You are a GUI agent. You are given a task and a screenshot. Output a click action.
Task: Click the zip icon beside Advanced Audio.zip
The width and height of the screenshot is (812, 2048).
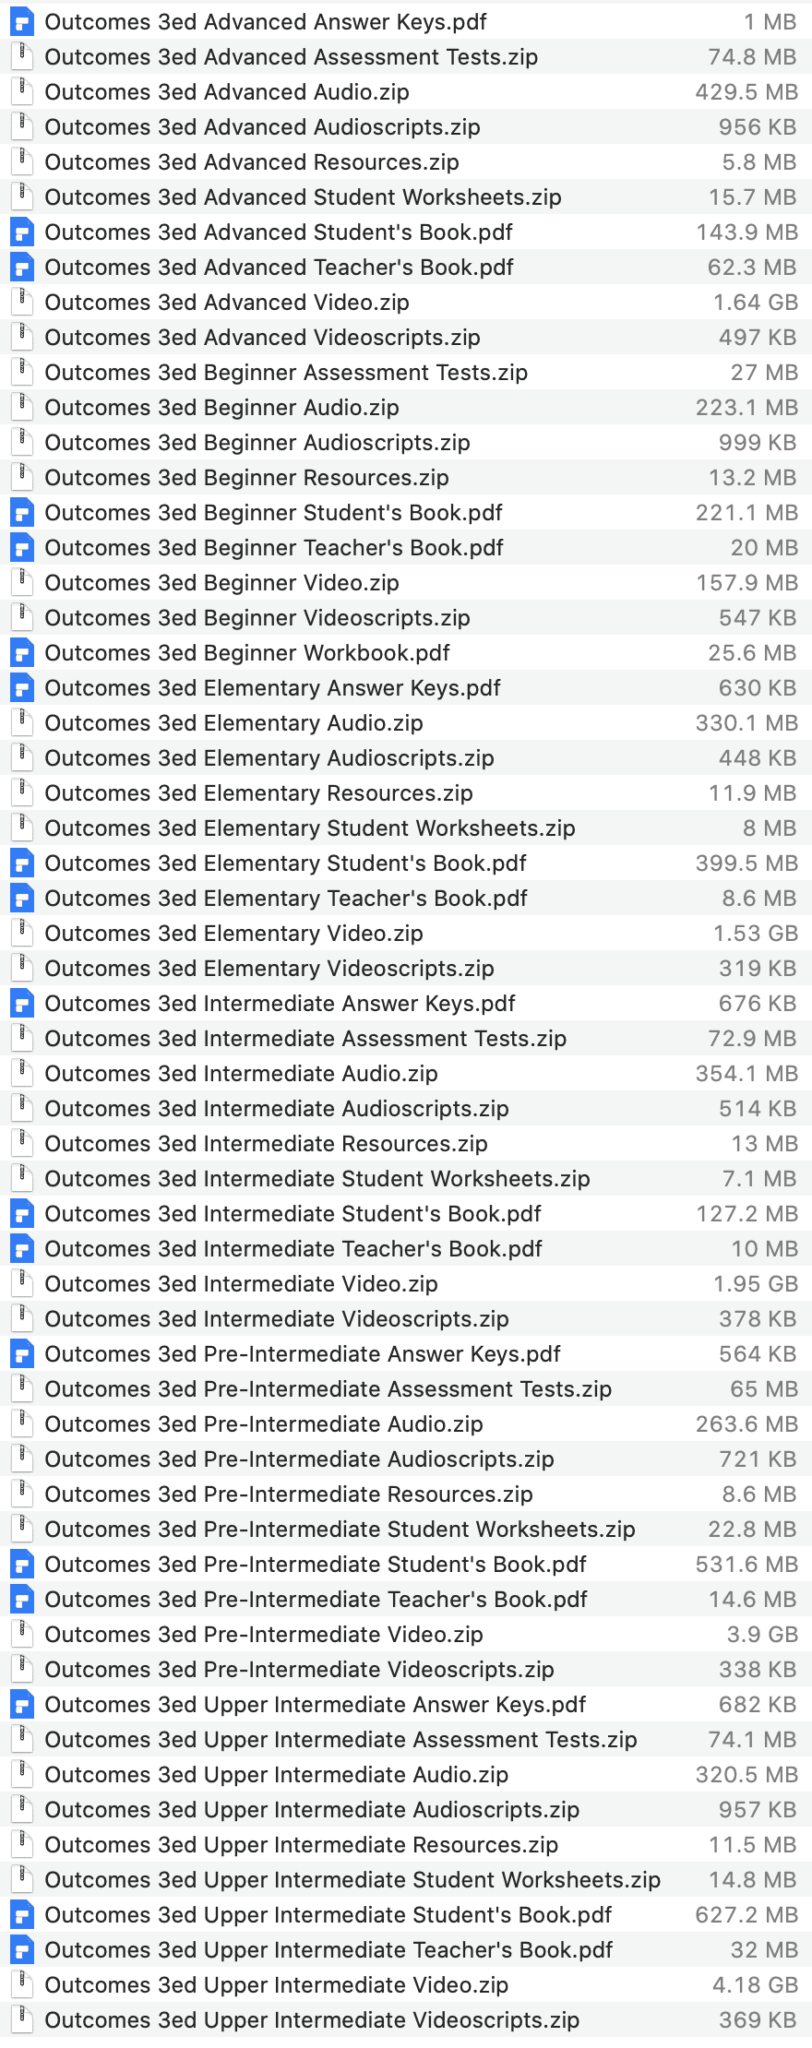click(22, 92)
